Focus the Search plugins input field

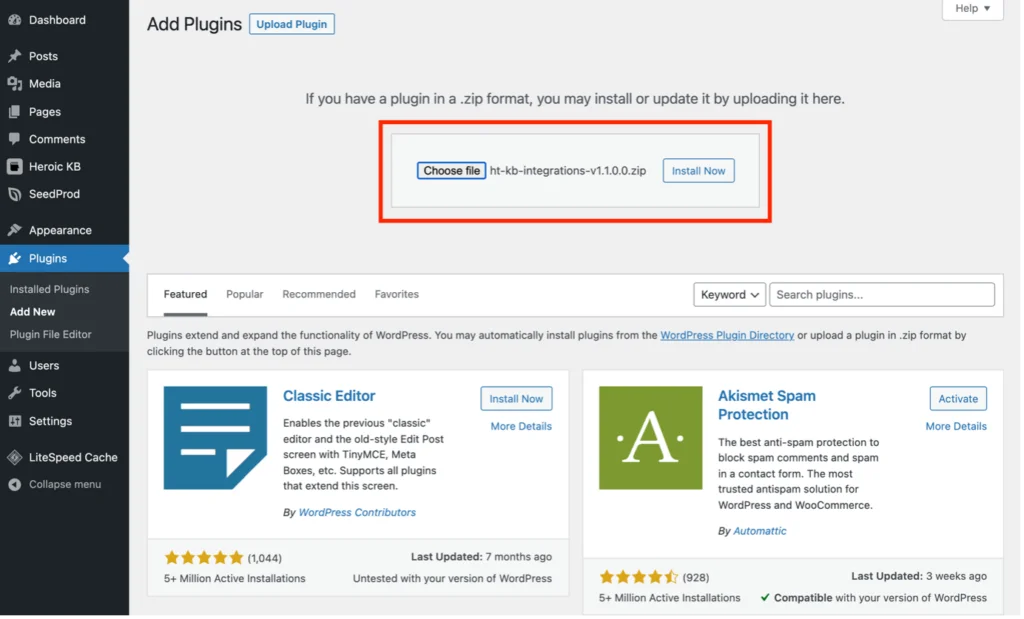tap(882, 295)
